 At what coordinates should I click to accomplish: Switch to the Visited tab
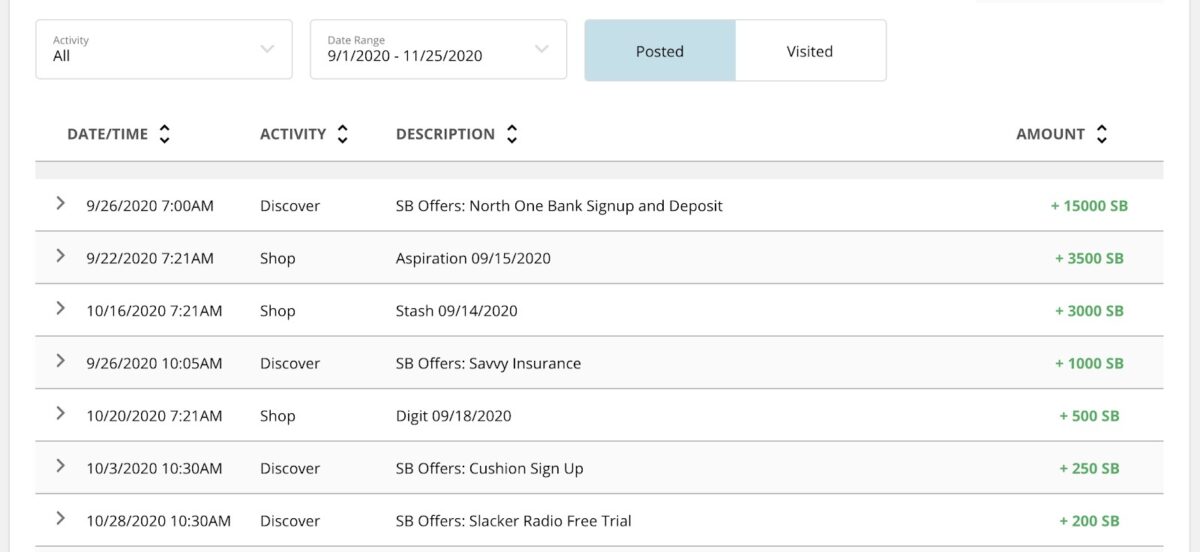810,51
